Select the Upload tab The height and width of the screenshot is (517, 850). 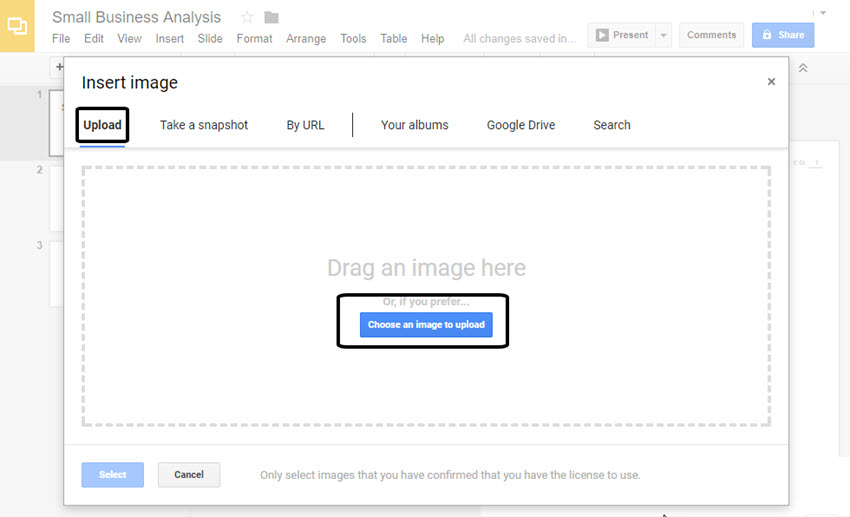point(102,125)
